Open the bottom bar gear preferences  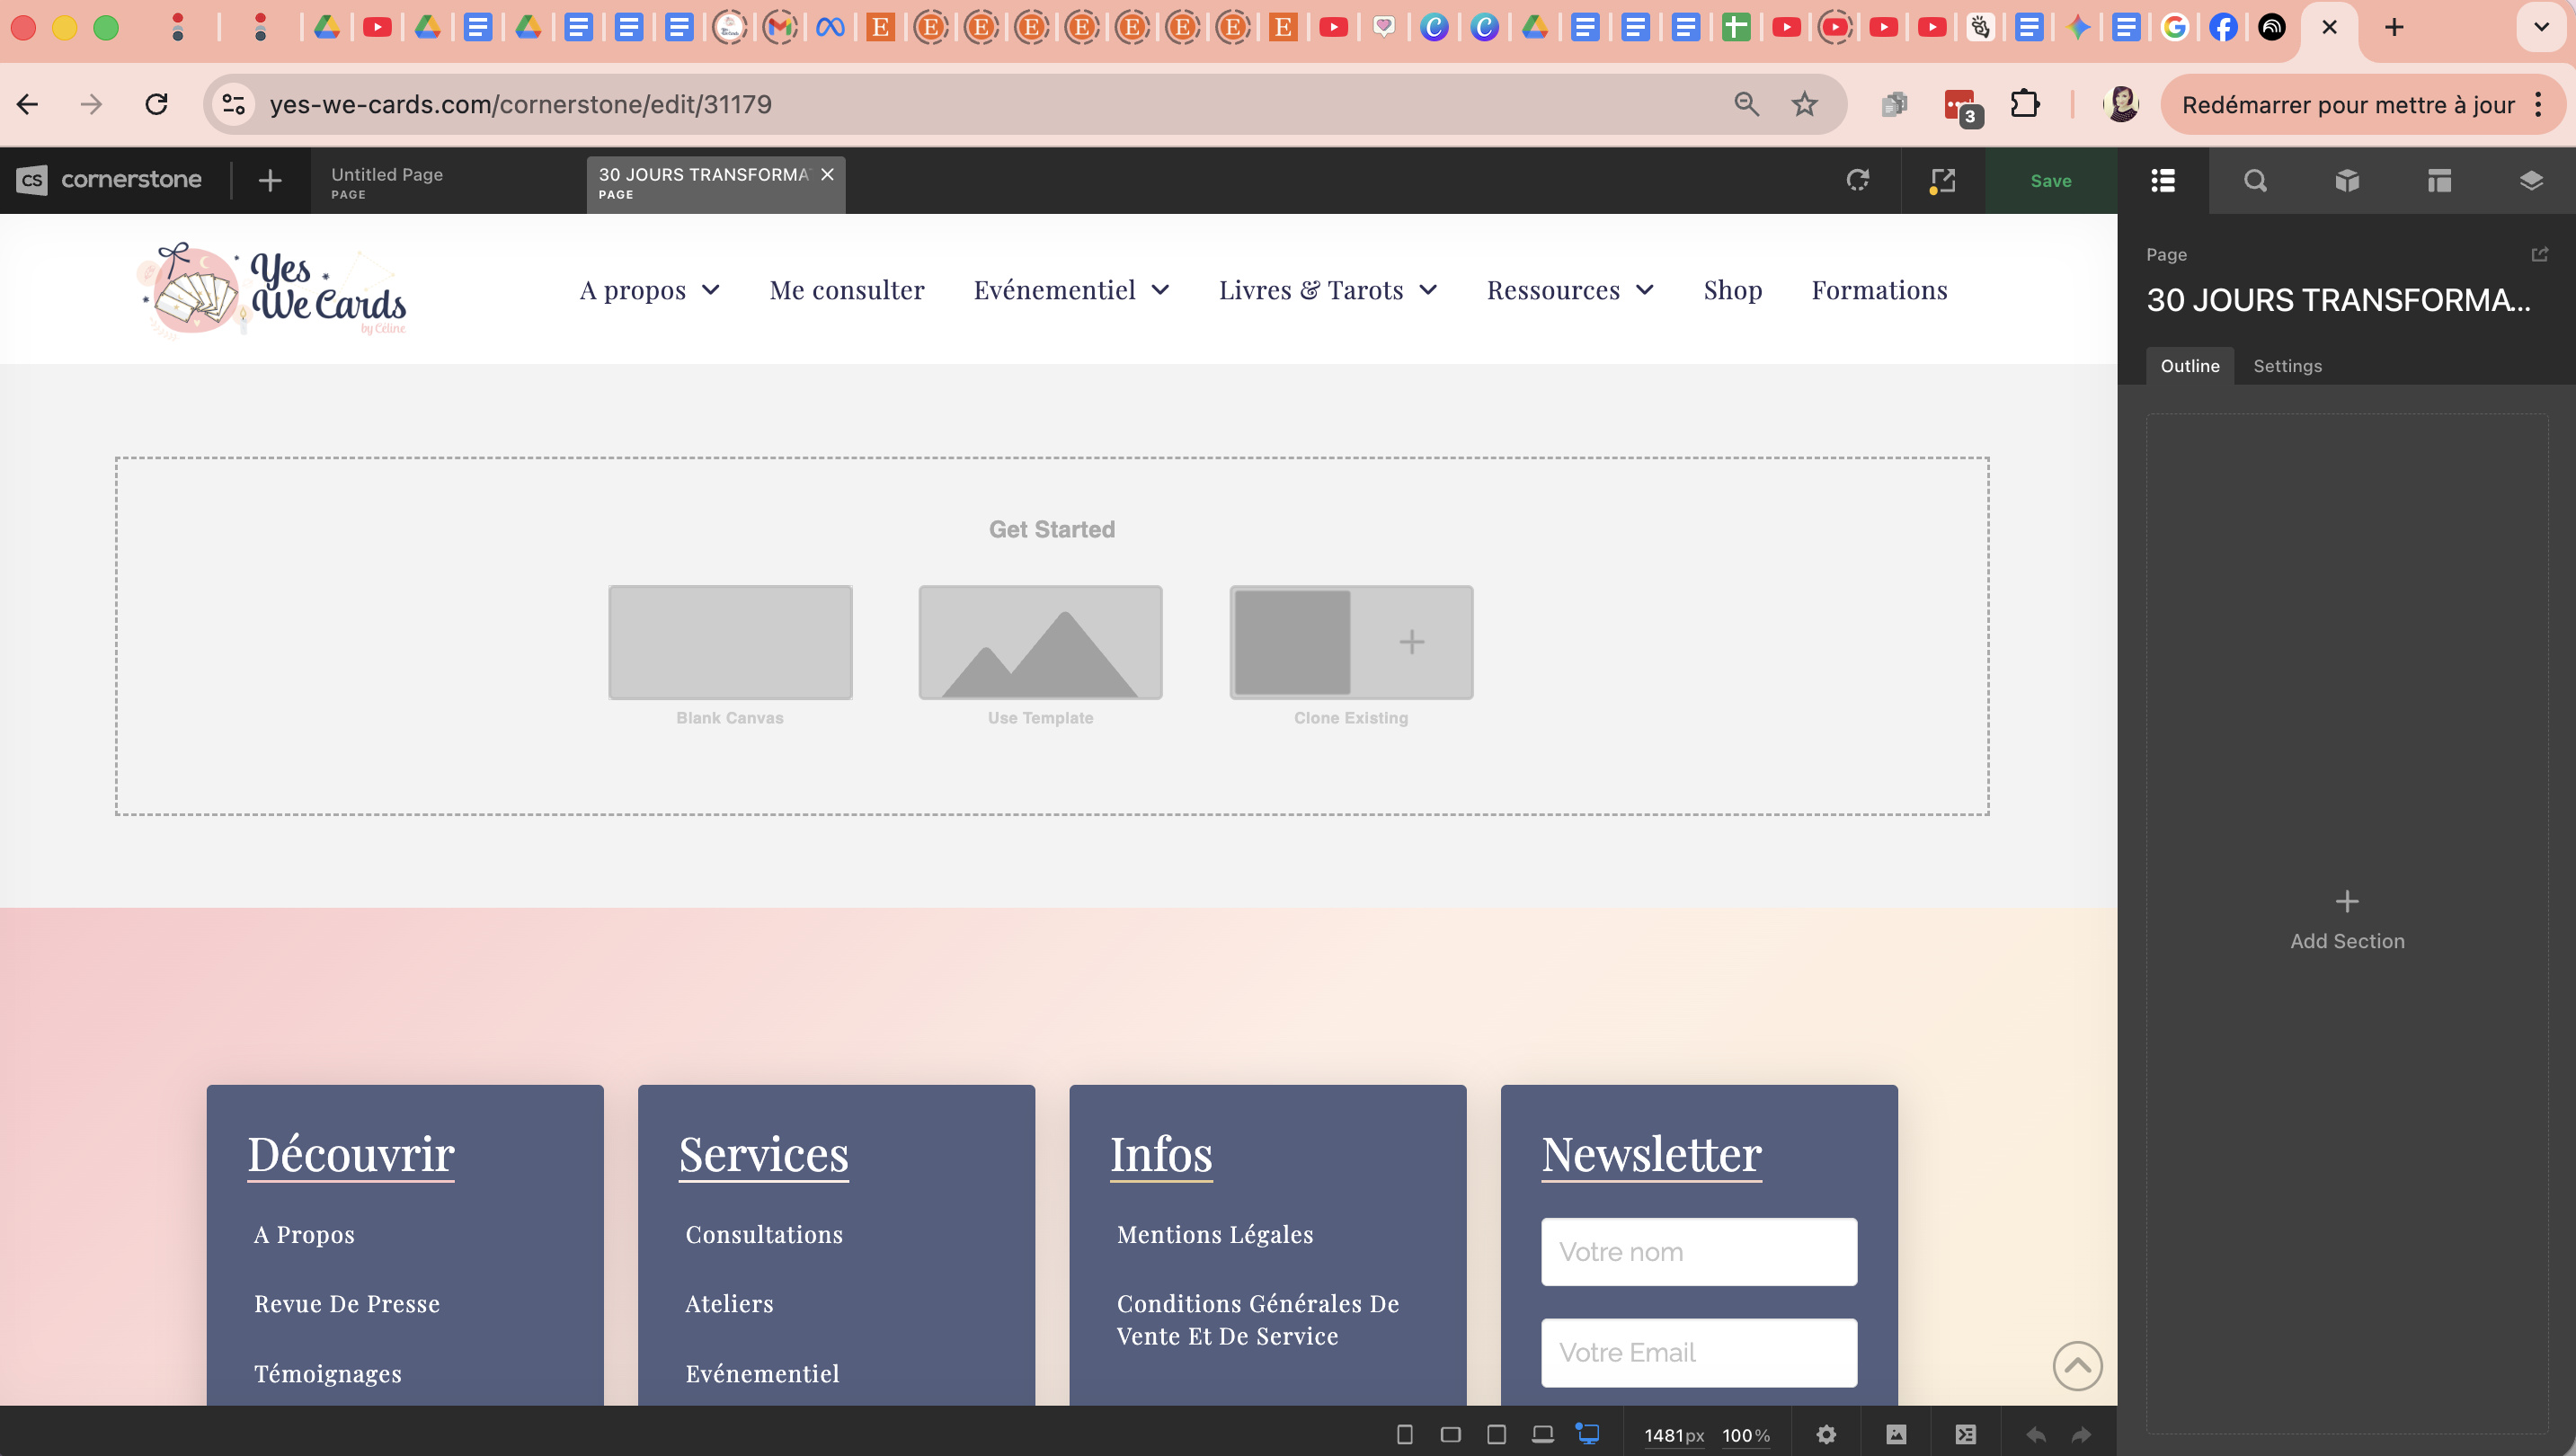point(1826,1434)
